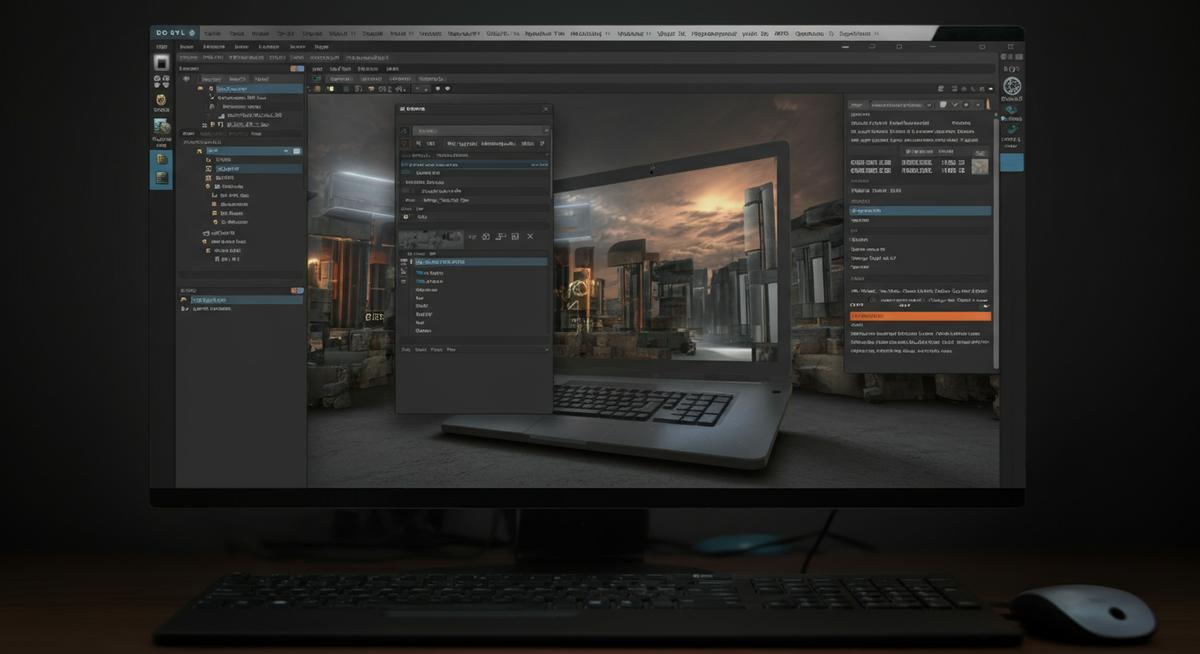
Task: Select the solid blue square in the right sidebar
Action: click(1012, 161)
